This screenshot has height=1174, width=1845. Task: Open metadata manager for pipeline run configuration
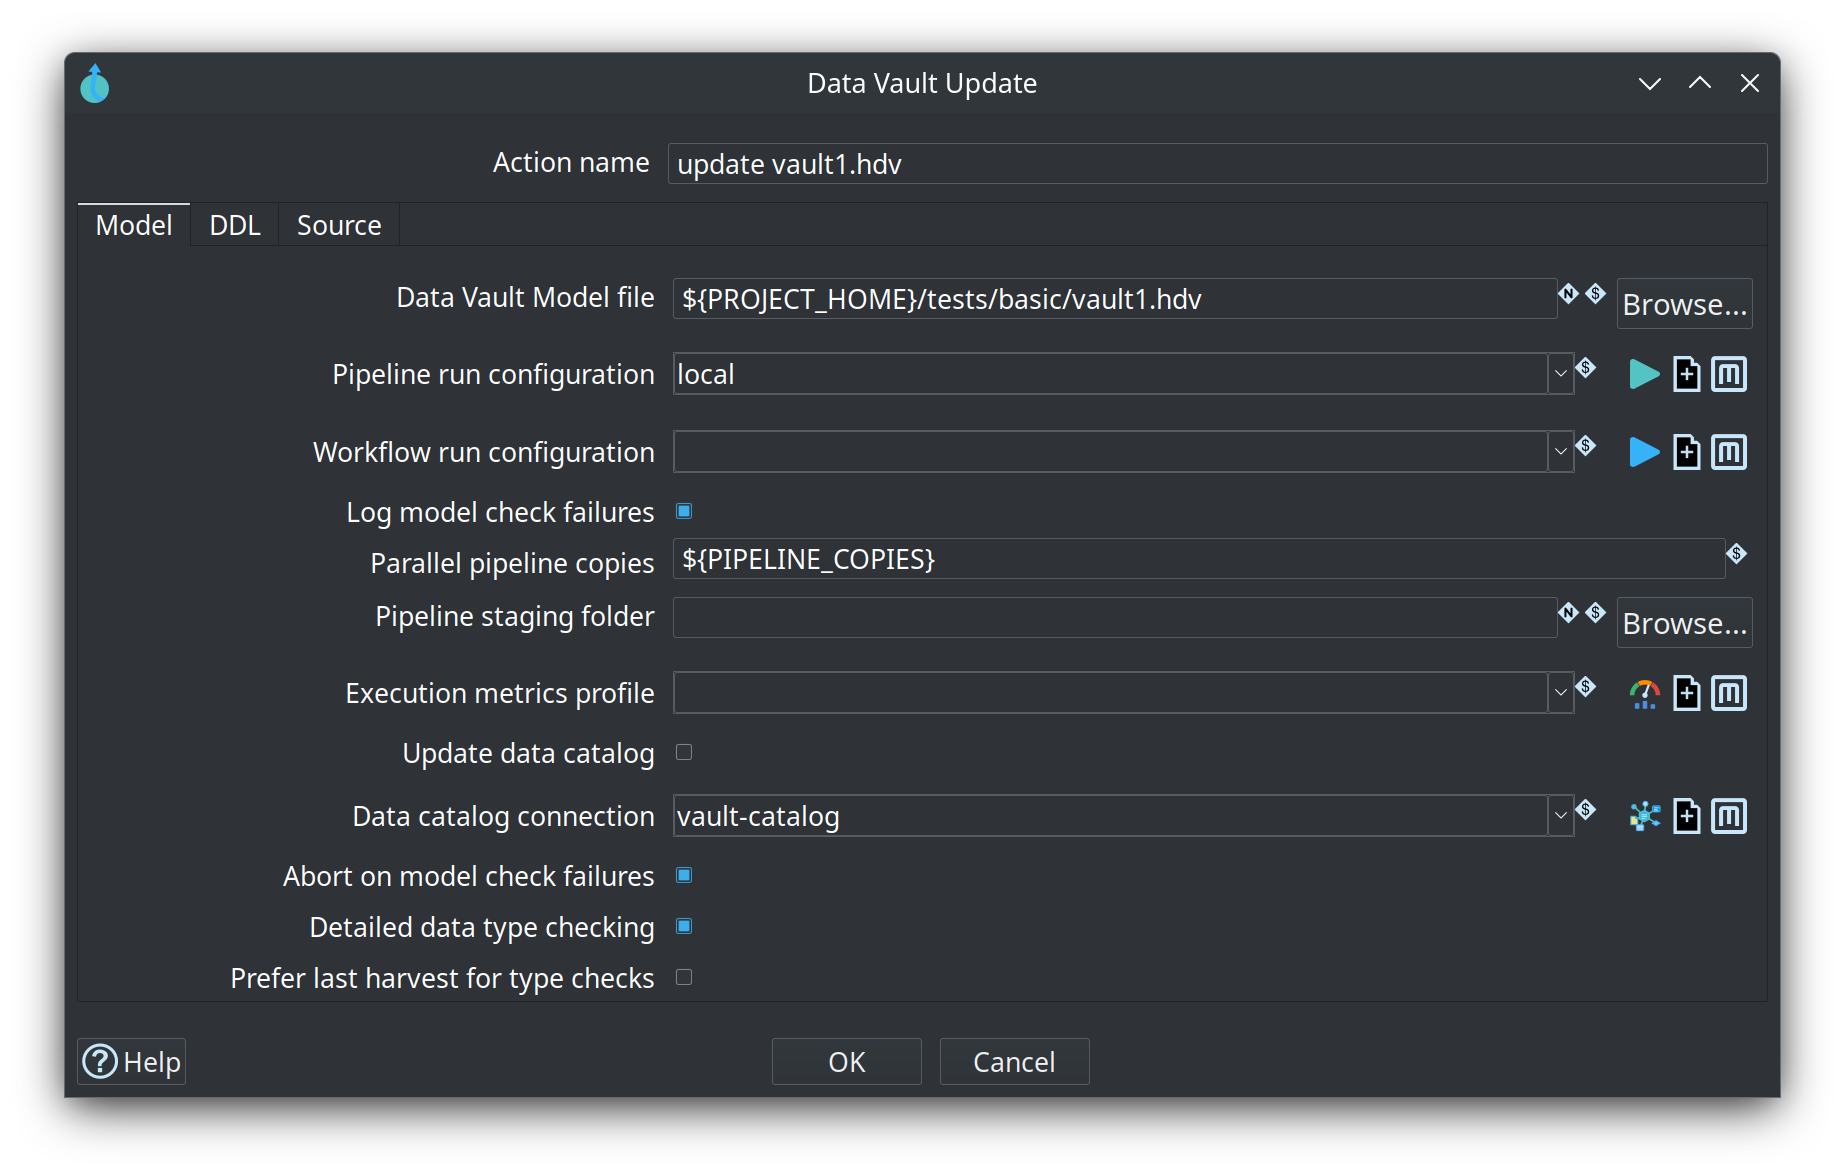[1729, 374]
